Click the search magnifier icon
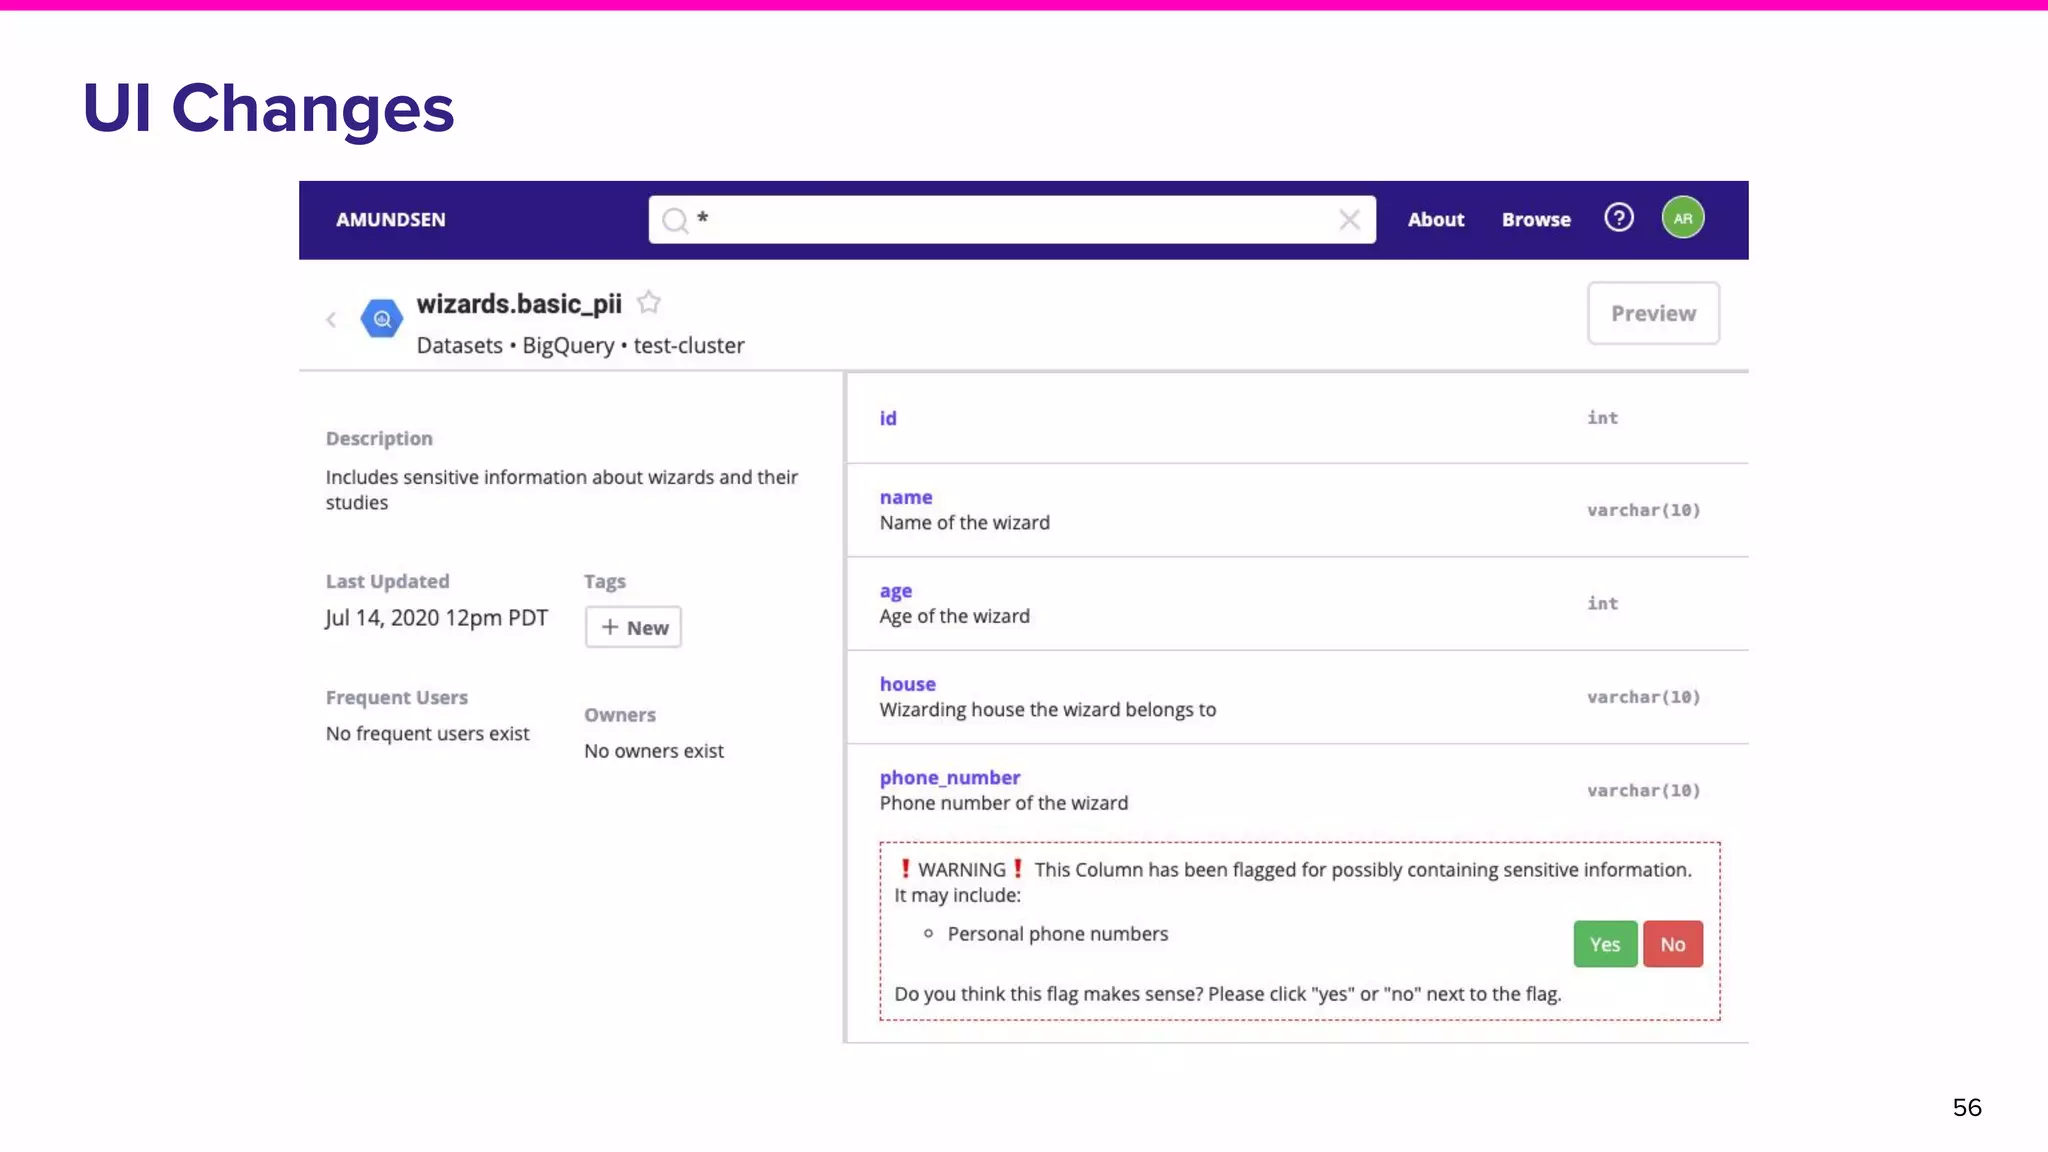Screen dimensions: 2048x1152 point(675,220)
